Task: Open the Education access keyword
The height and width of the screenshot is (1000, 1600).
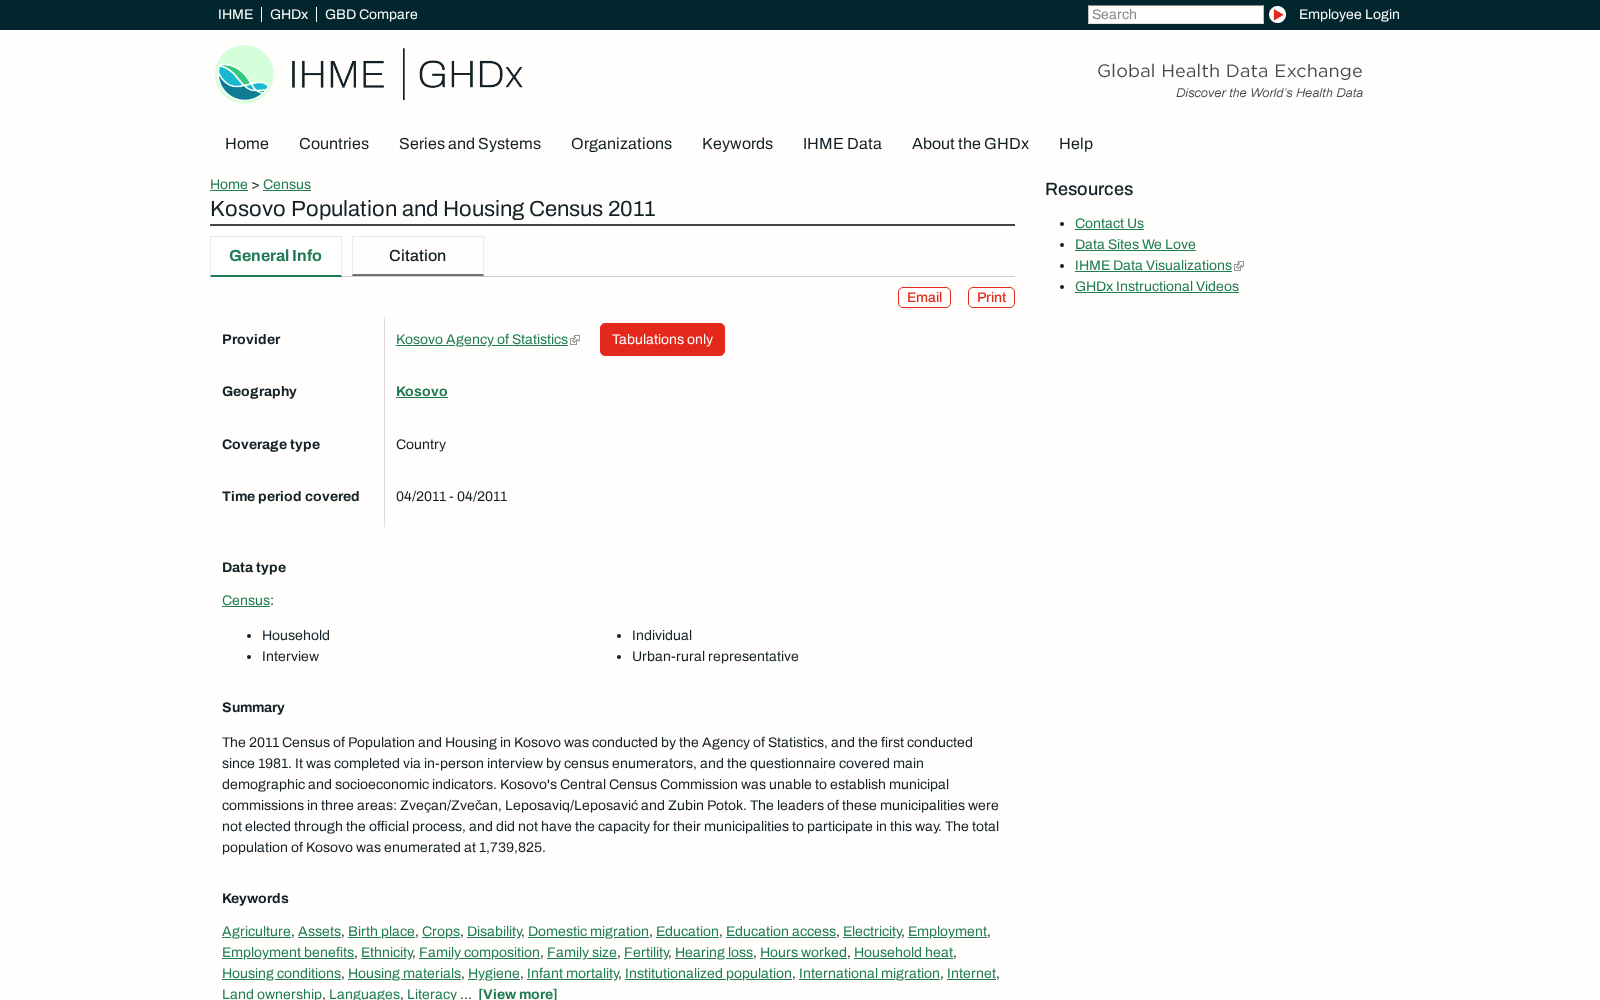Action: (781, 932)
